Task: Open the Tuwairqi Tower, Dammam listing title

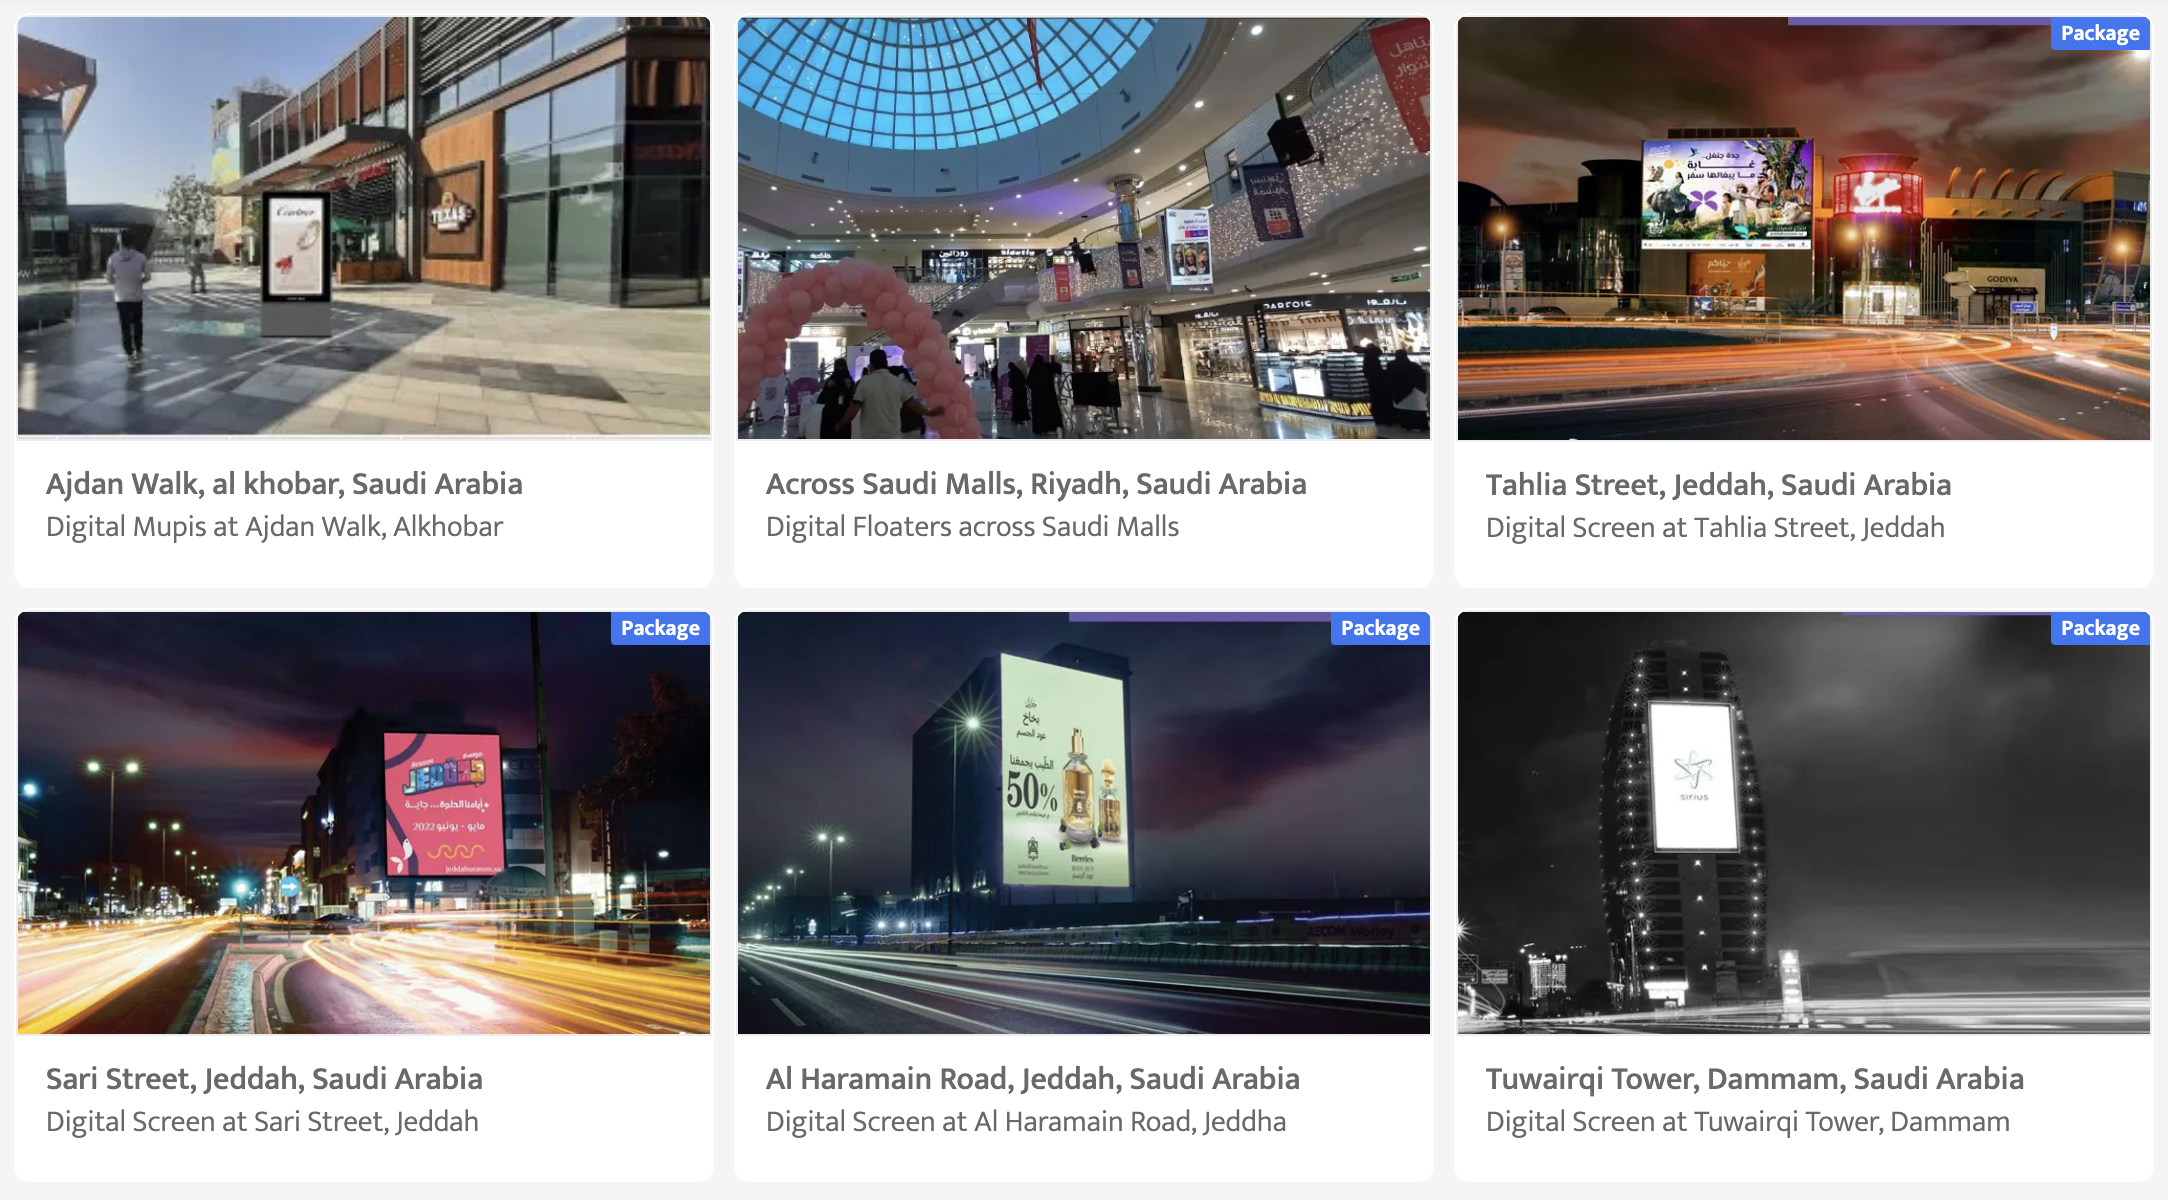Action: tap(1755, 1079)
